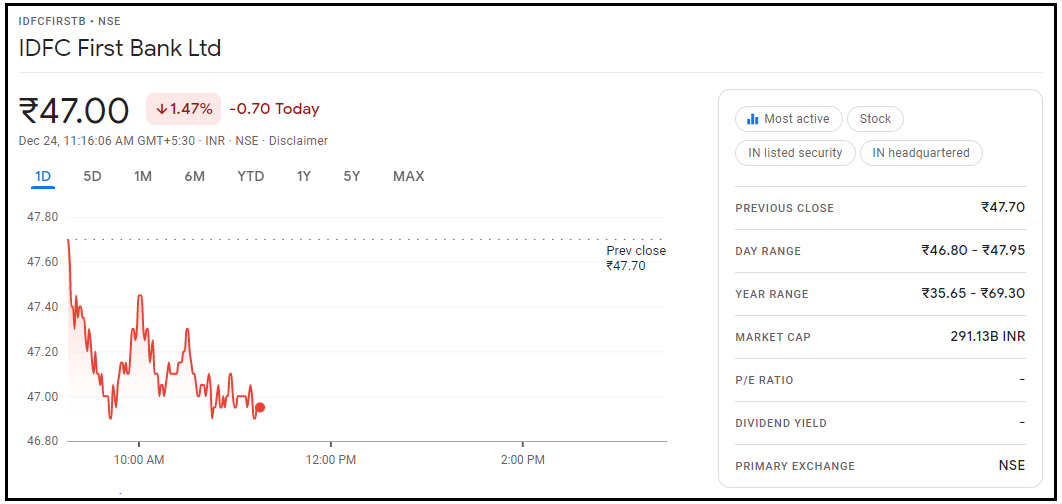1062x504 pixels.
Task: Click the red current price dot on chart
Action: [x=260, y=407]
